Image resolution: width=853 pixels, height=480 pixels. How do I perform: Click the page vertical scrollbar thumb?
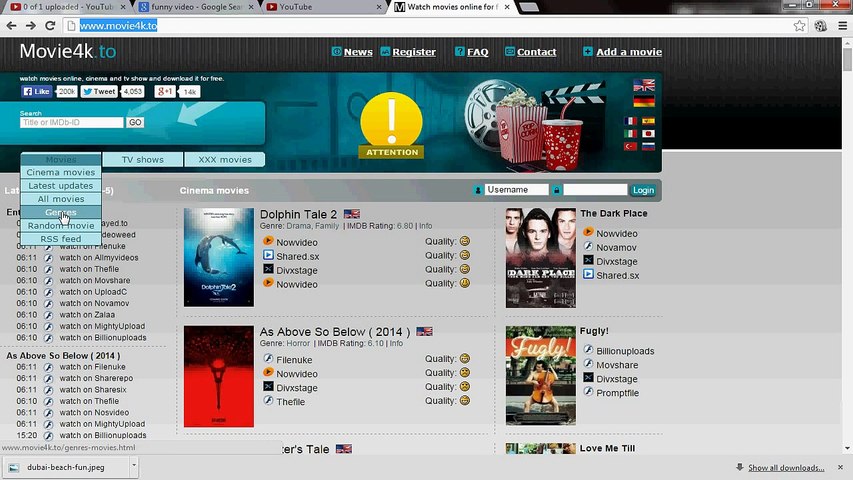(847, 59)
